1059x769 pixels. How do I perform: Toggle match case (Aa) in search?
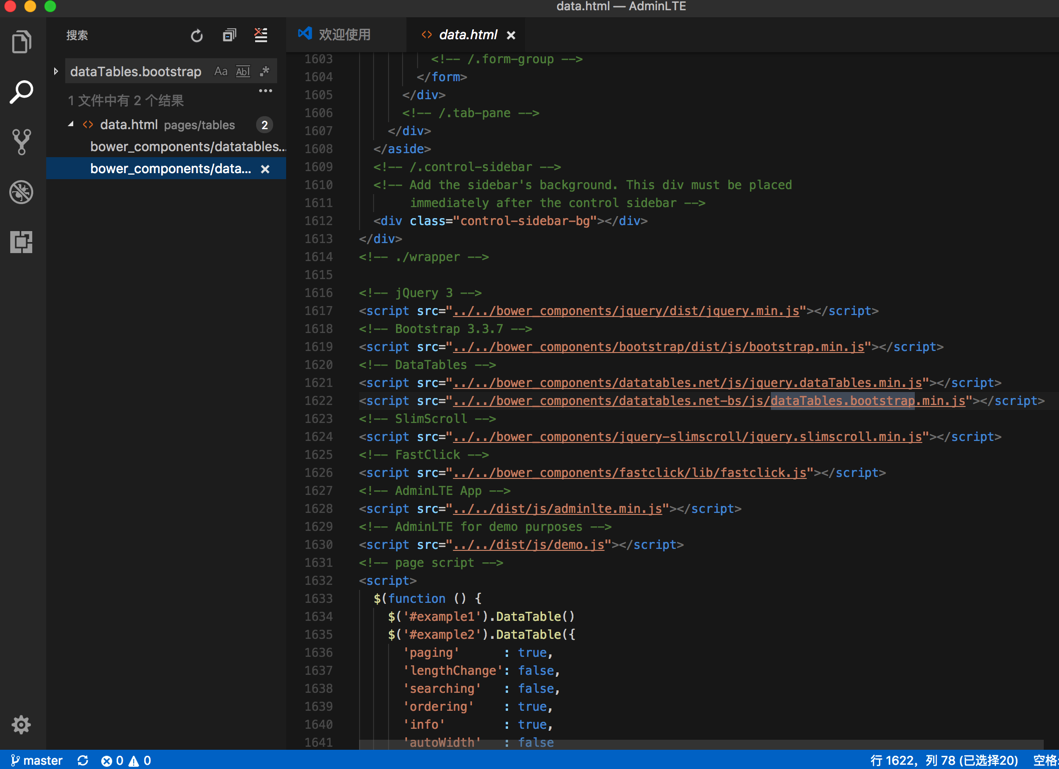point(221,72)
